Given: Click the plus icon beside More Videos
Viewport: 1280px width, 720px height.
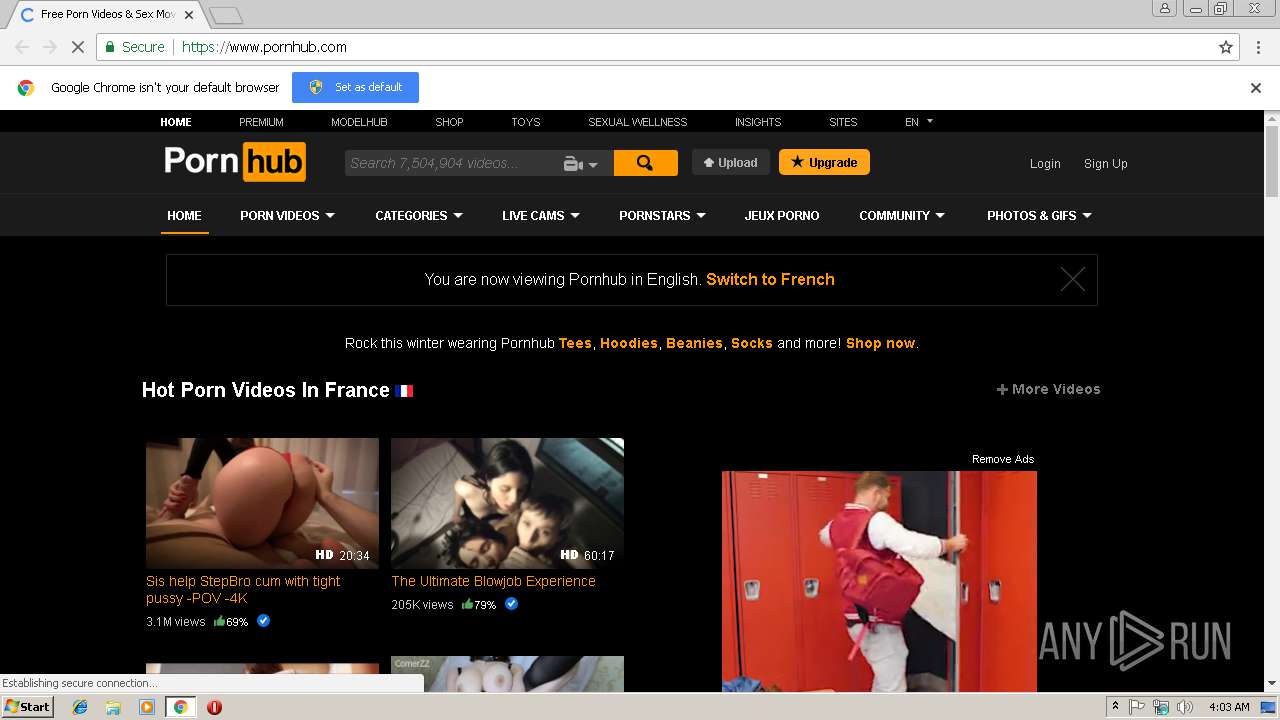Looking at the screenshot, I should 1002,390.
